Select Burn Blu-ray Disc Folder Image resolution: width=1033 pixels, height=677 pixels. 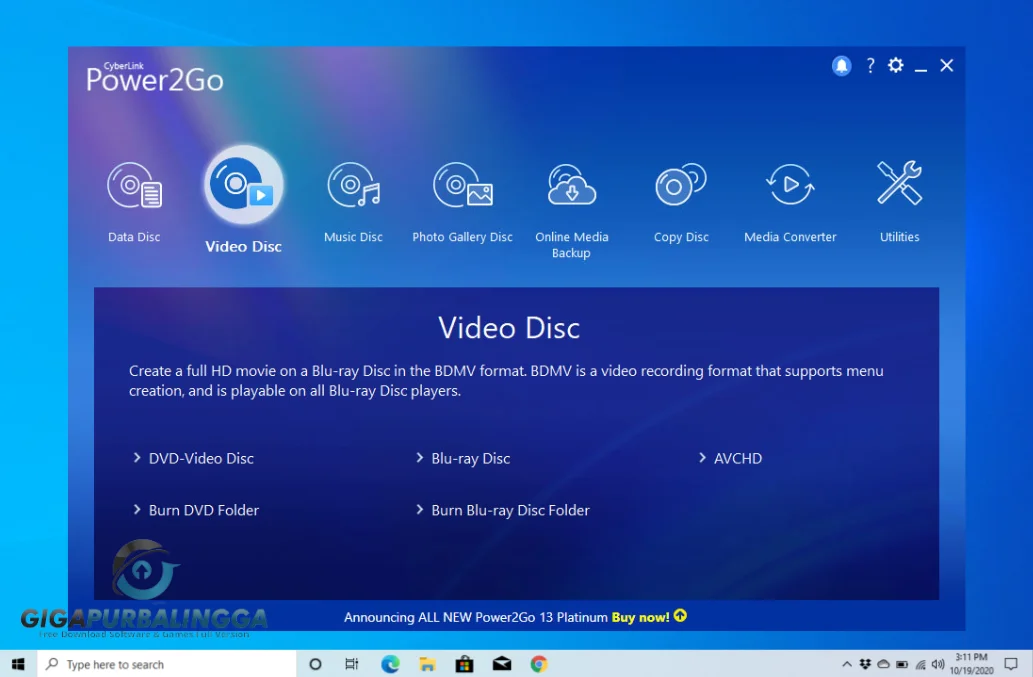(510, 510)
